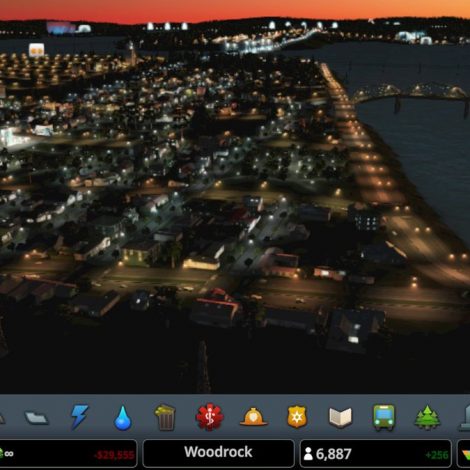
Task: Open the Education book menu
Action: click(340, 417)
